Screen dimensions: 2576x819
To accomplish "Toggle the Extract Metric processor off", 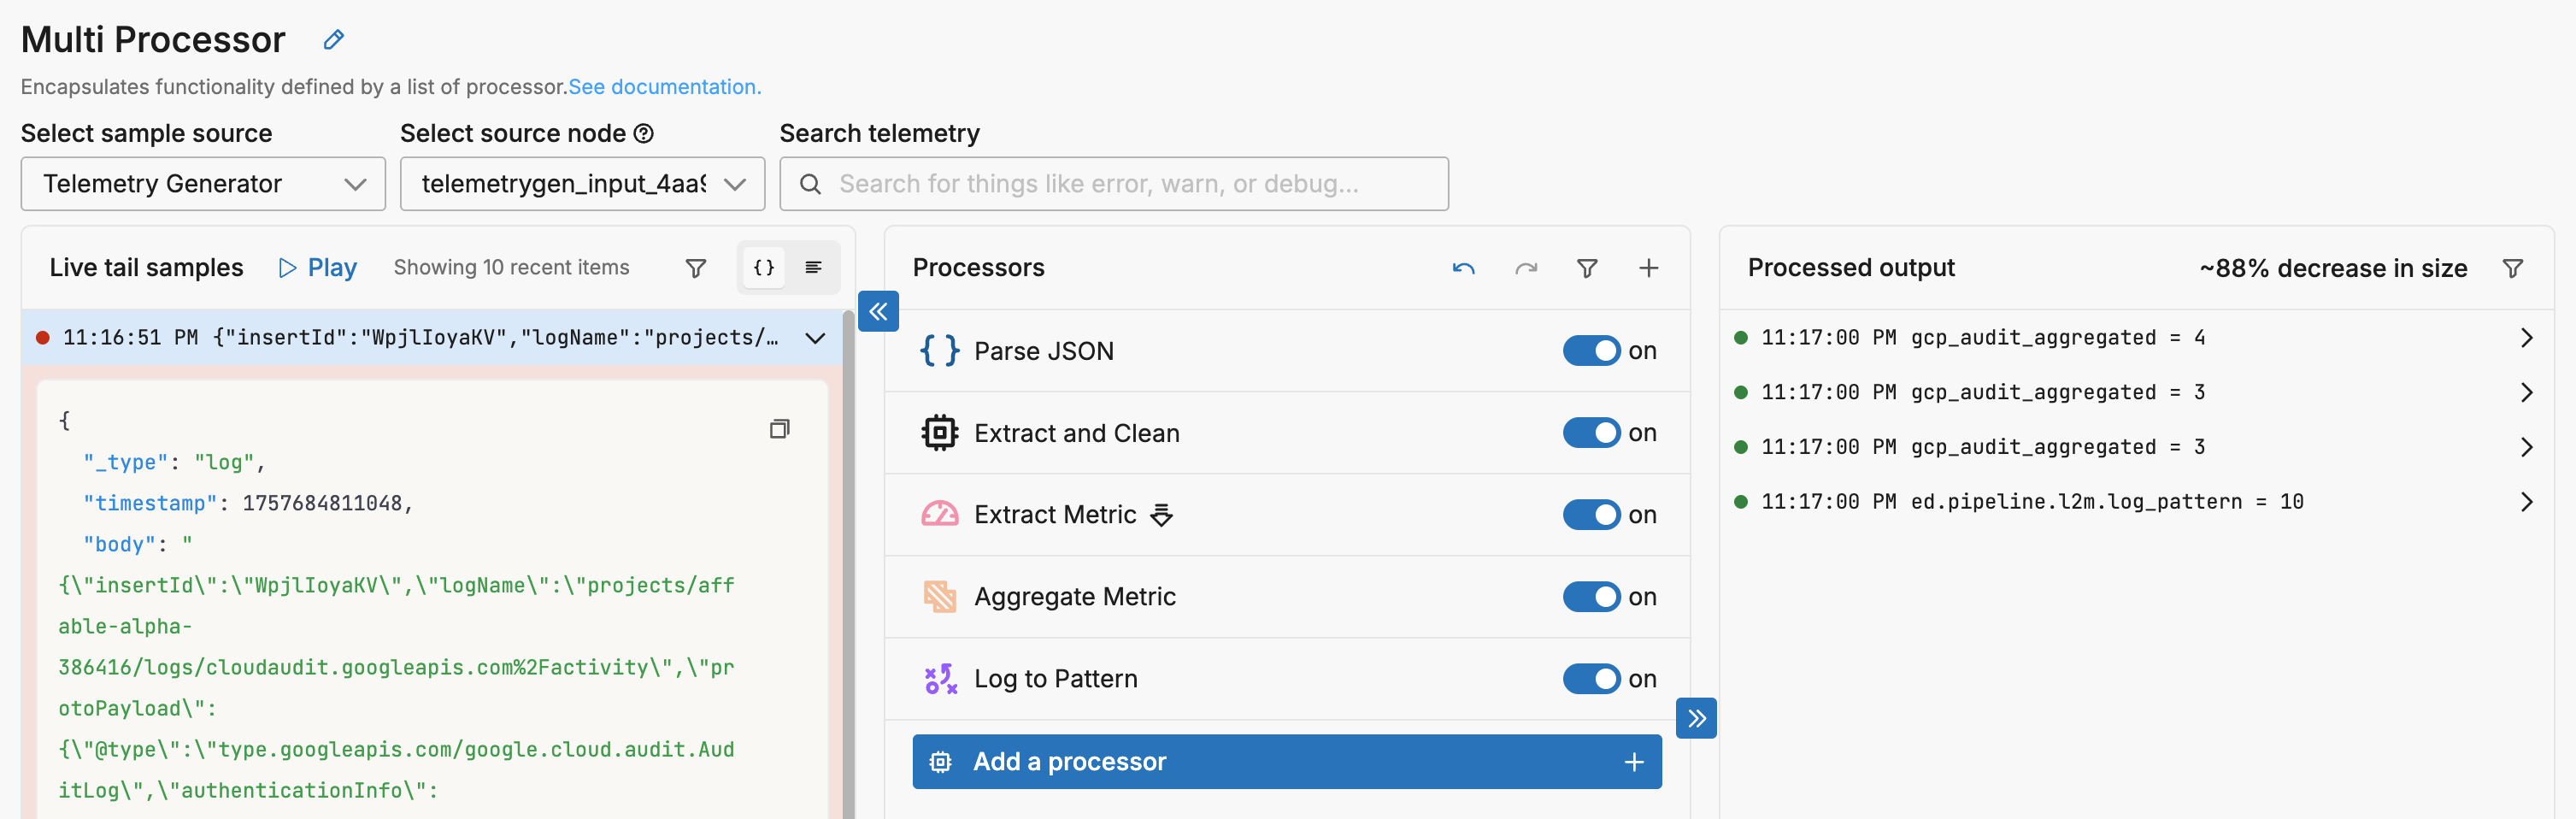I will (x=1591, y=515).
